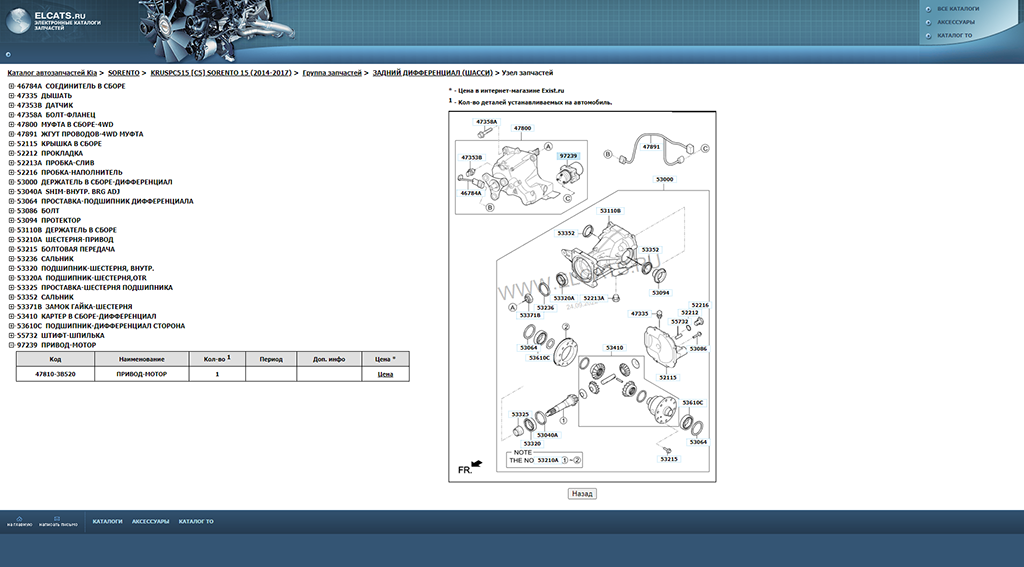The width and height of the screenshot is (1024, 567).
Task: Click the home icon in footer
Action: point(19,518)
